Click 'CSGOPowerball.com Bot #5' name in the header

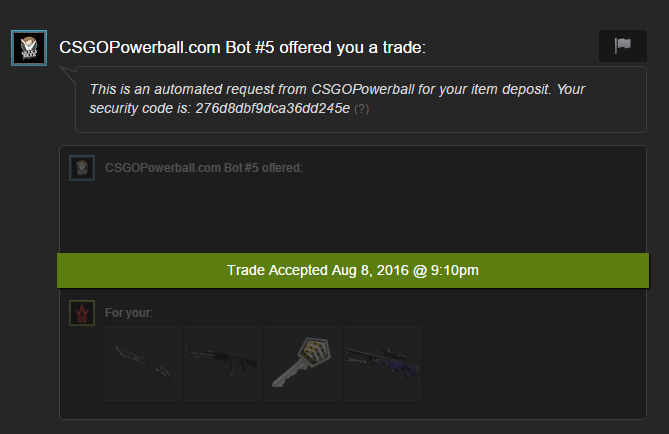click(x=166, y=47)
